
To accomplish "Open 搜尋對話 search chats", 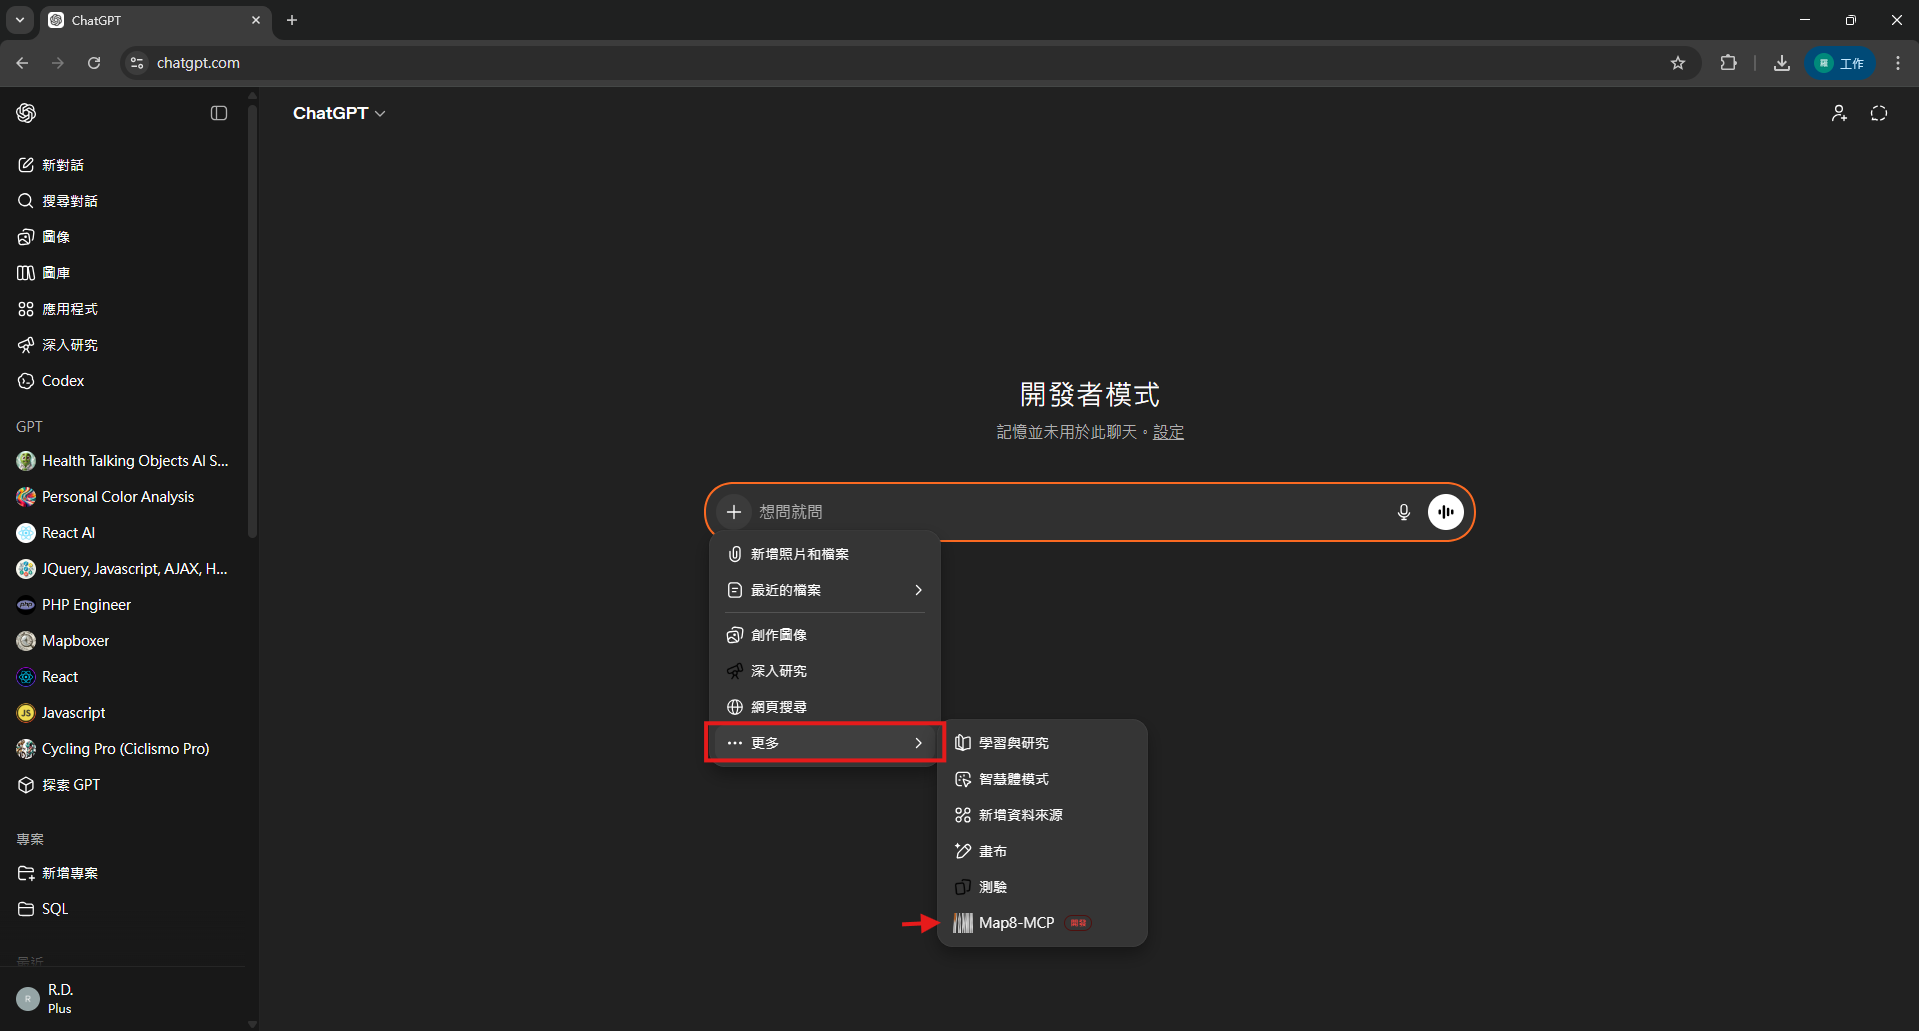I will [x=122, y=201].
